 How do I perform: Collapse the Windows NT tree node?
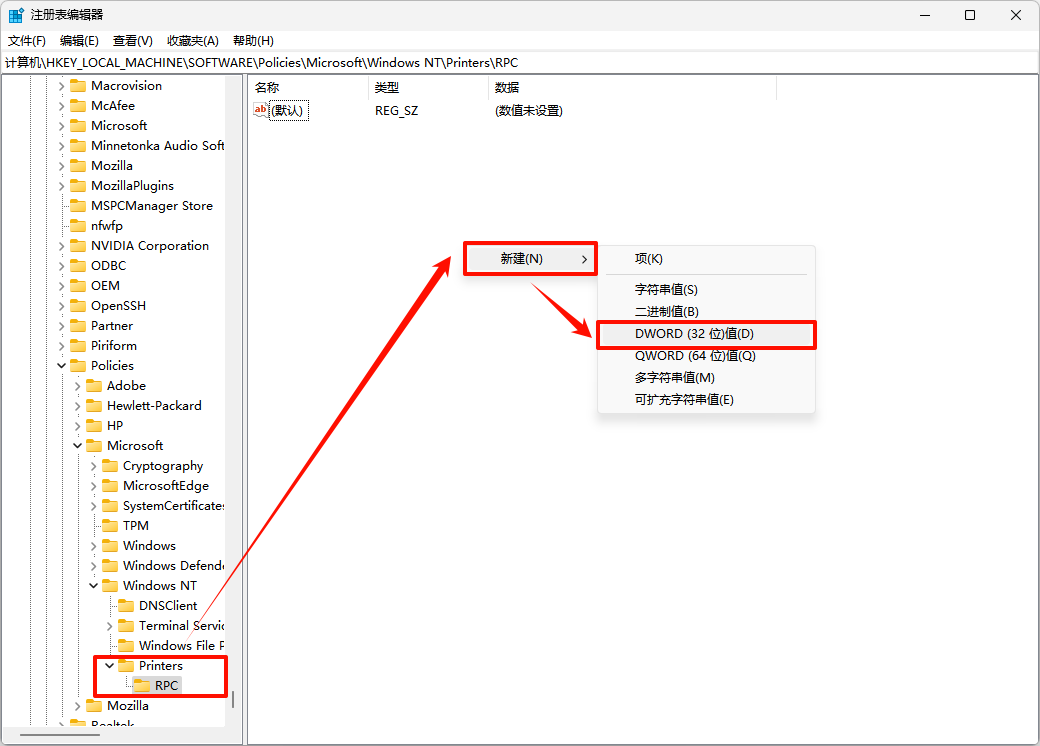[x=92, y=585]
